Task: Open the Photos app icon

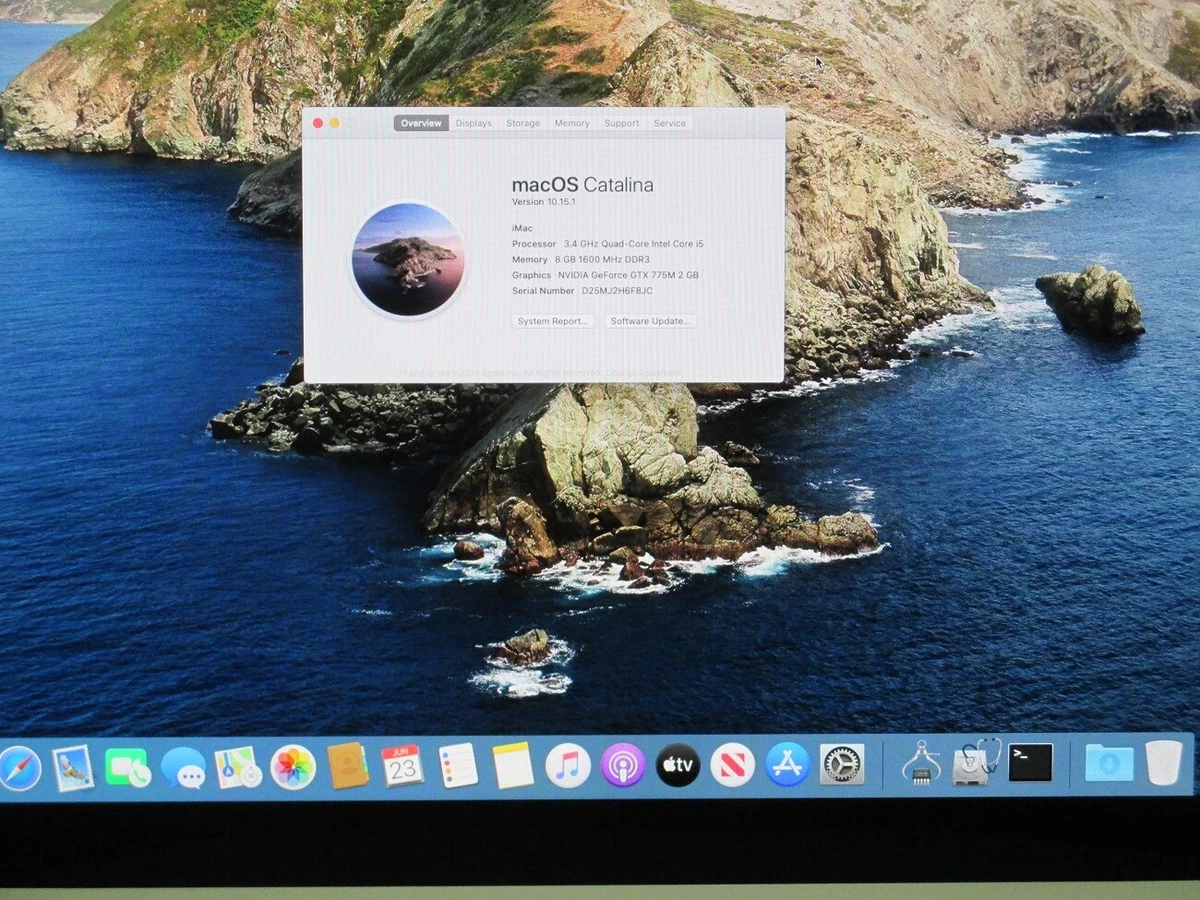Action: 293,768
